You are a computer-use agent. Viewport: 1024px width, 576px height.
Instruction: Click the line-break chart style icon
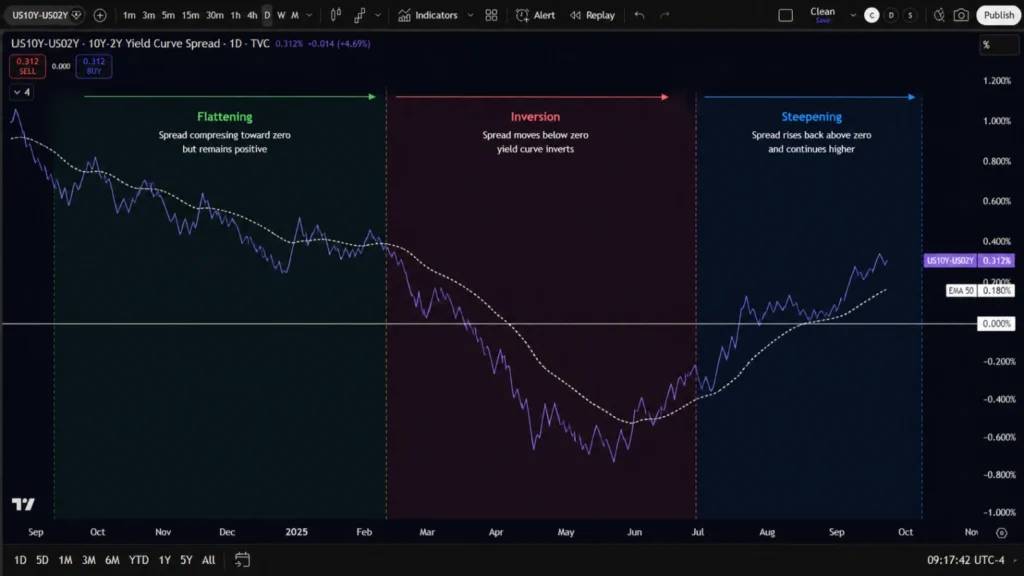click(360, 15)
